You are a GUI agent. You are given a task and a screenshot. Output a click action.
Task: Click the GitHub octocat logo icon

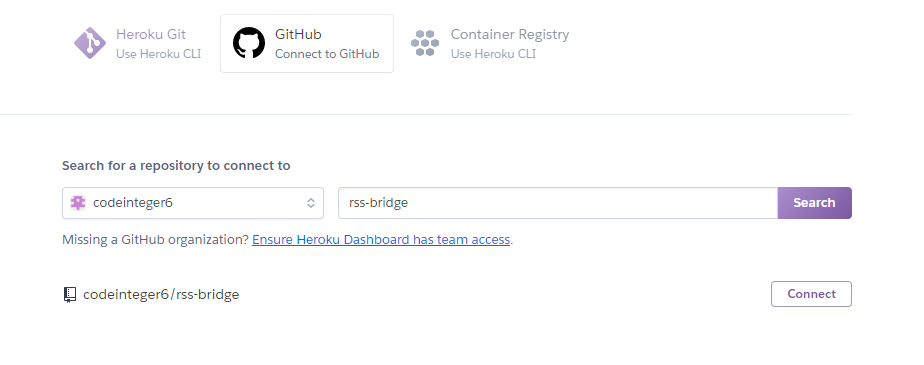tap(249, 43)
